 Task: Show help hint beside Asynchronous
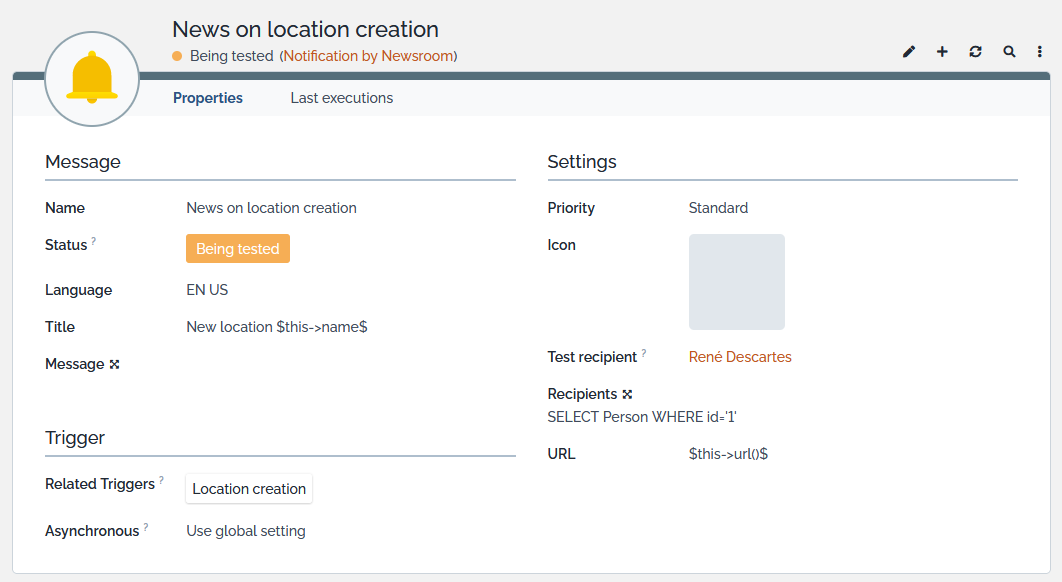click(x=146, y=527)
